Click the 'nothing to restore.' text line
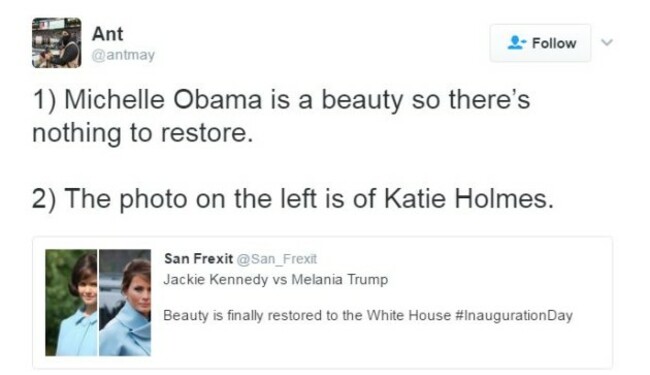This screenshot has height=375, width=650. 143,133
